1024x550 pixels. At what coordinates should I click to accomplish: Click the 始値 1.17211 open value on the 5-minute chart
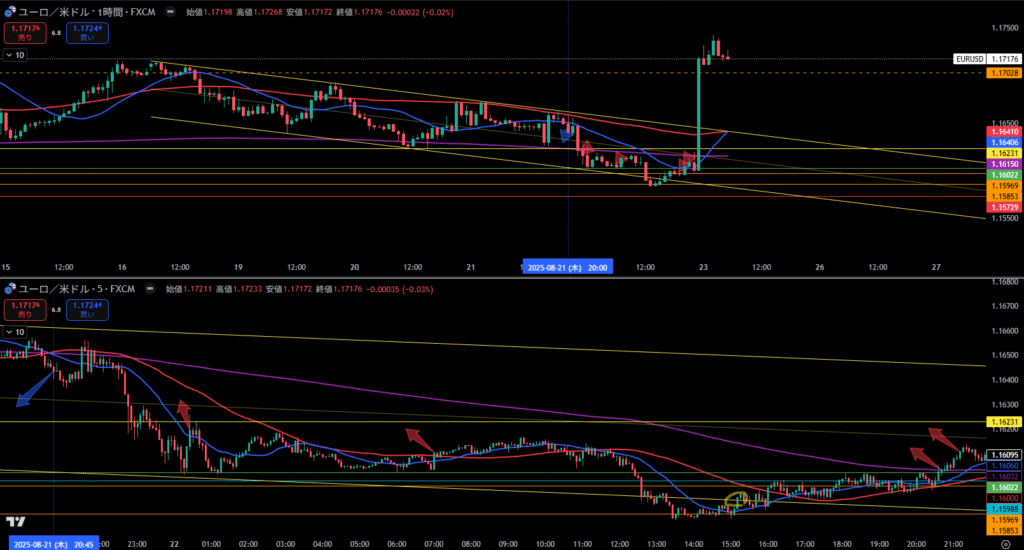189,289
